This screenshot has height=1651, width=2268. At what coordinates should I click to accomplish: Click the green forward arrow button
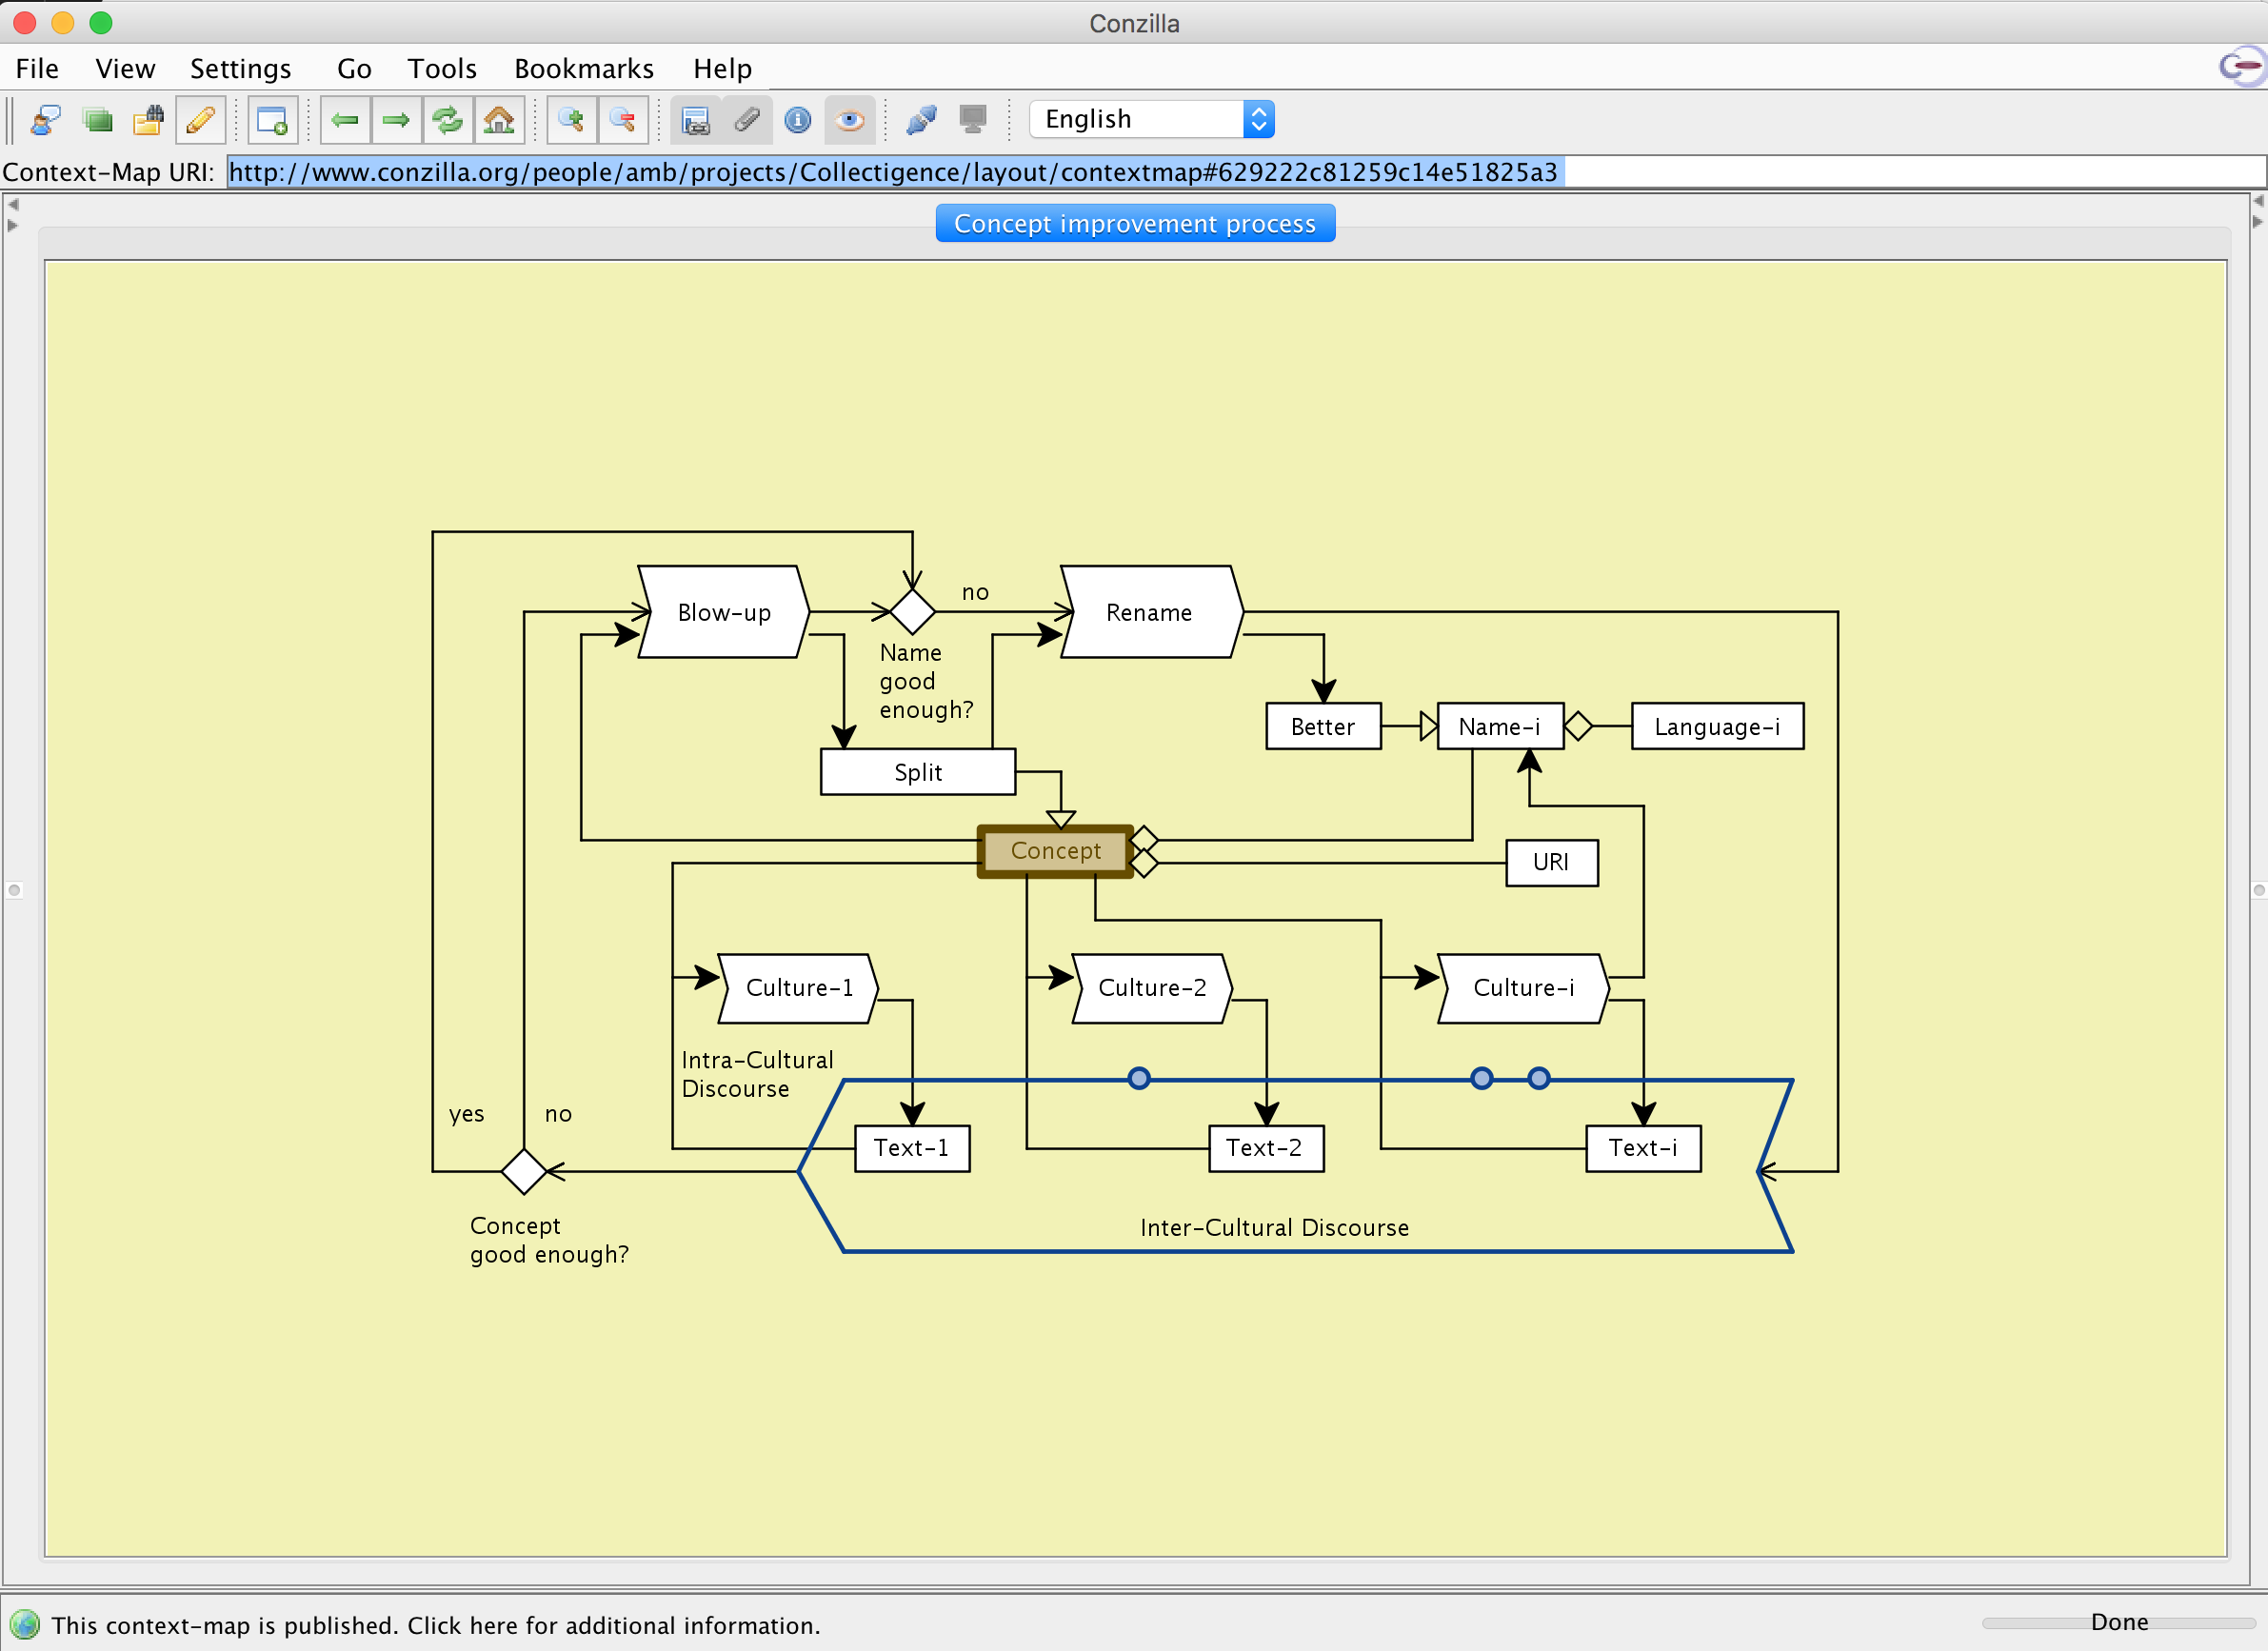[396, 120]
